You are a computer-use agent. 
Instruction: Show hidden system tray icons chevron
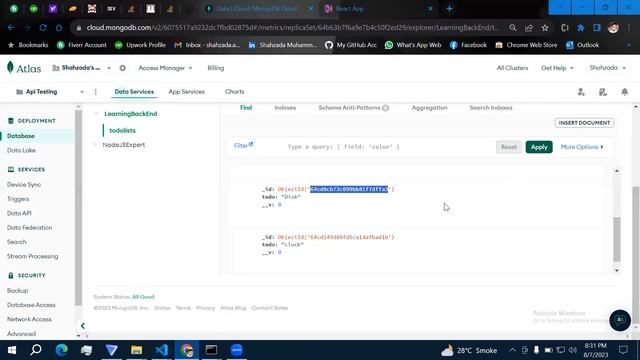[x=512, y=350]
